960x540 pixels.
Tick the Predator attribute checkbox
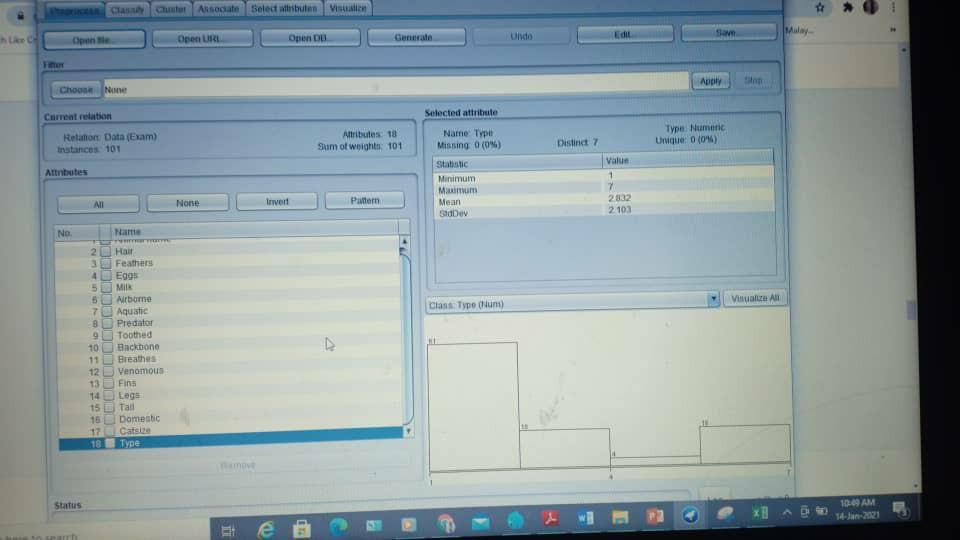[x=108, y=323]
